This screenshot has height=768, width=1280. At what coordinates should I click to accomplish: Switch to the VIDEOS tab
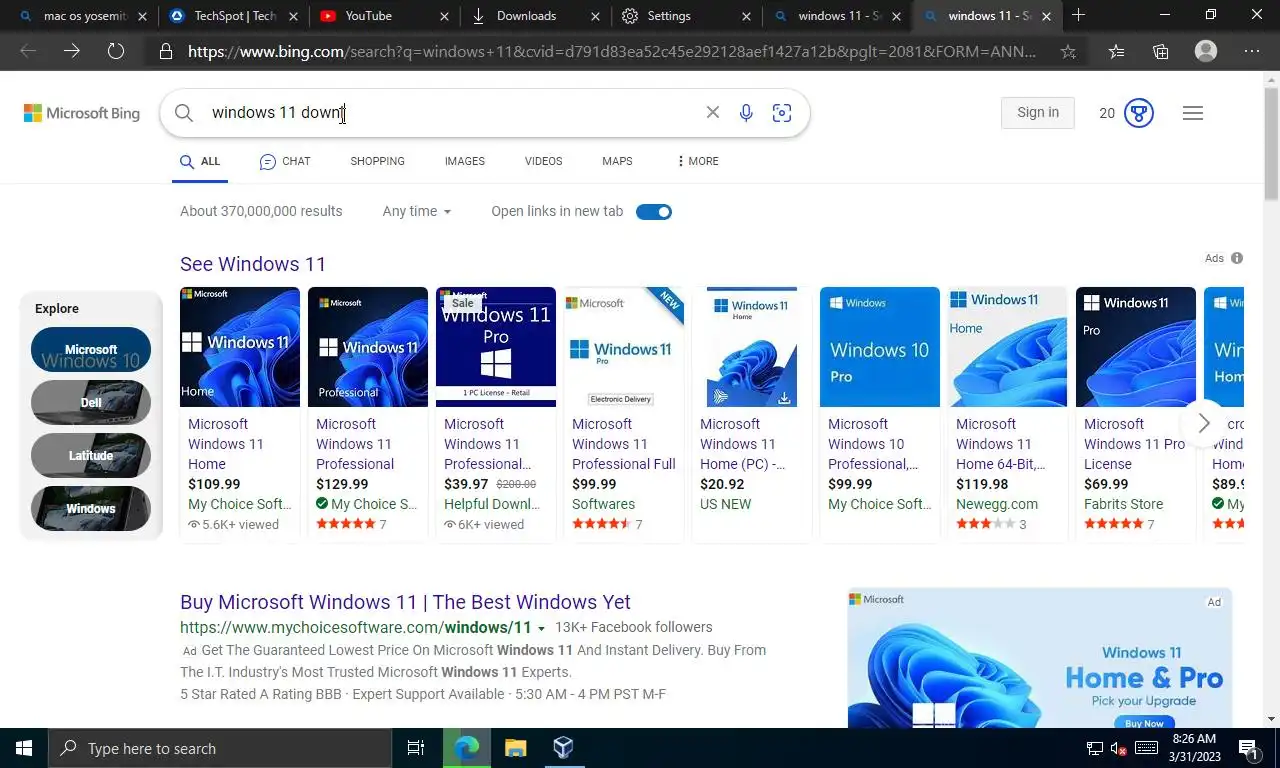(544, 161)
